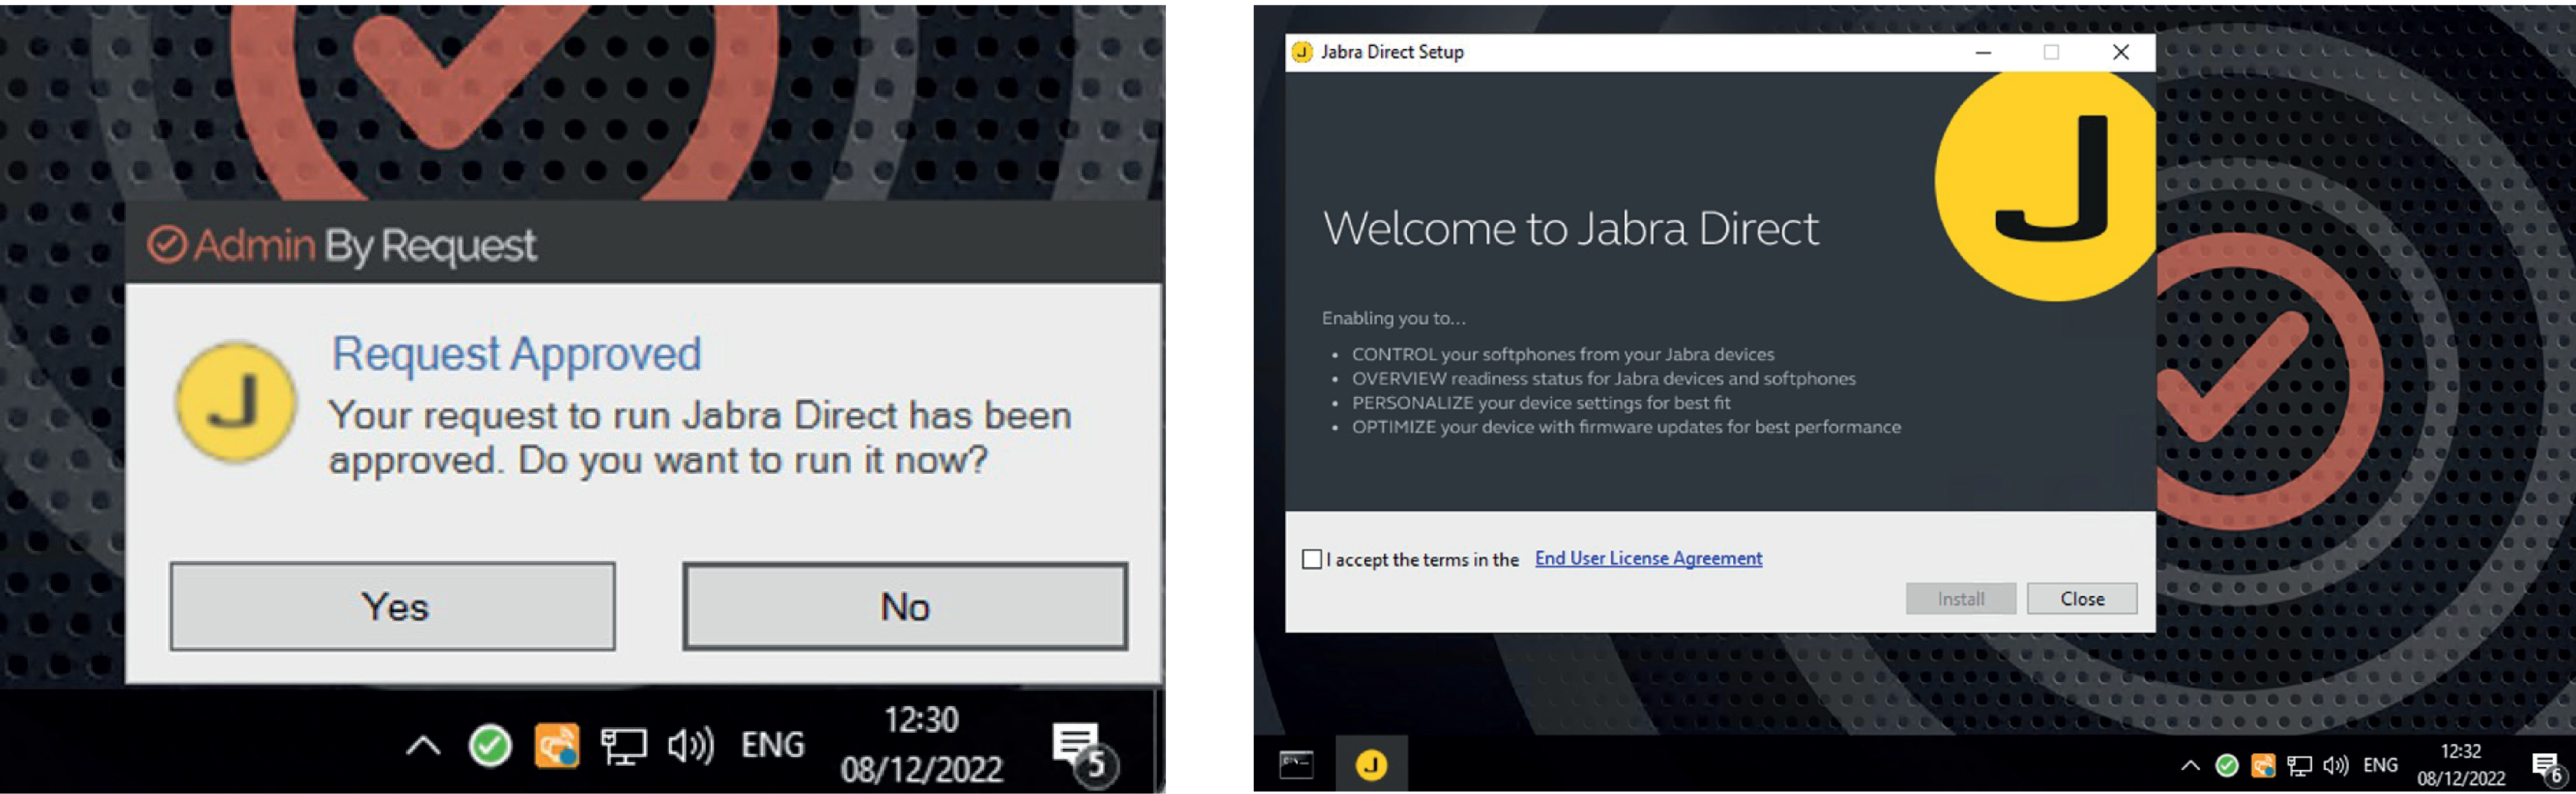The height and width of the screenshot is (794, 2576).
Task: Click Yes in the Request Approved dialog
Action: pyautogui.click(x=392, y=606)
